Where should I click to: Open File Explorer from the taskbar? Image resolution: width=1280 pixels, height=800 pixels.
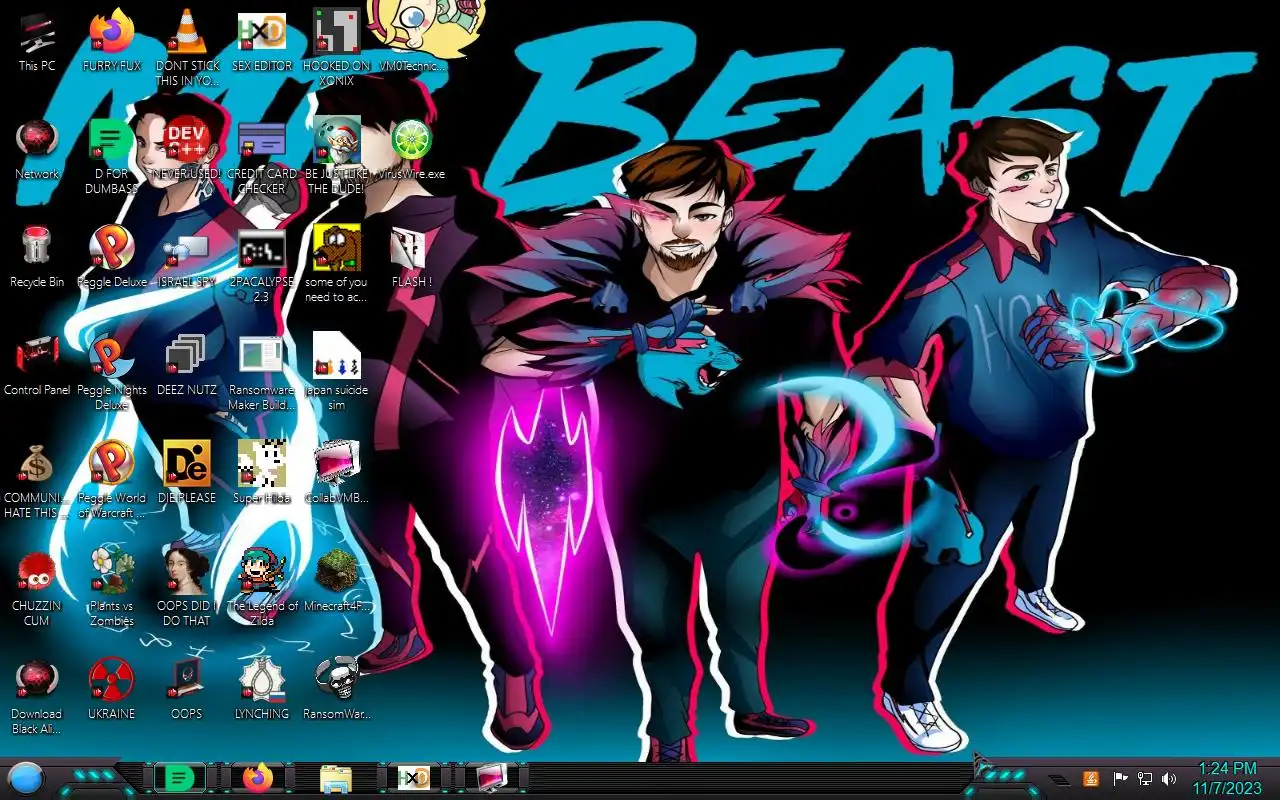(x=335, y=777)
